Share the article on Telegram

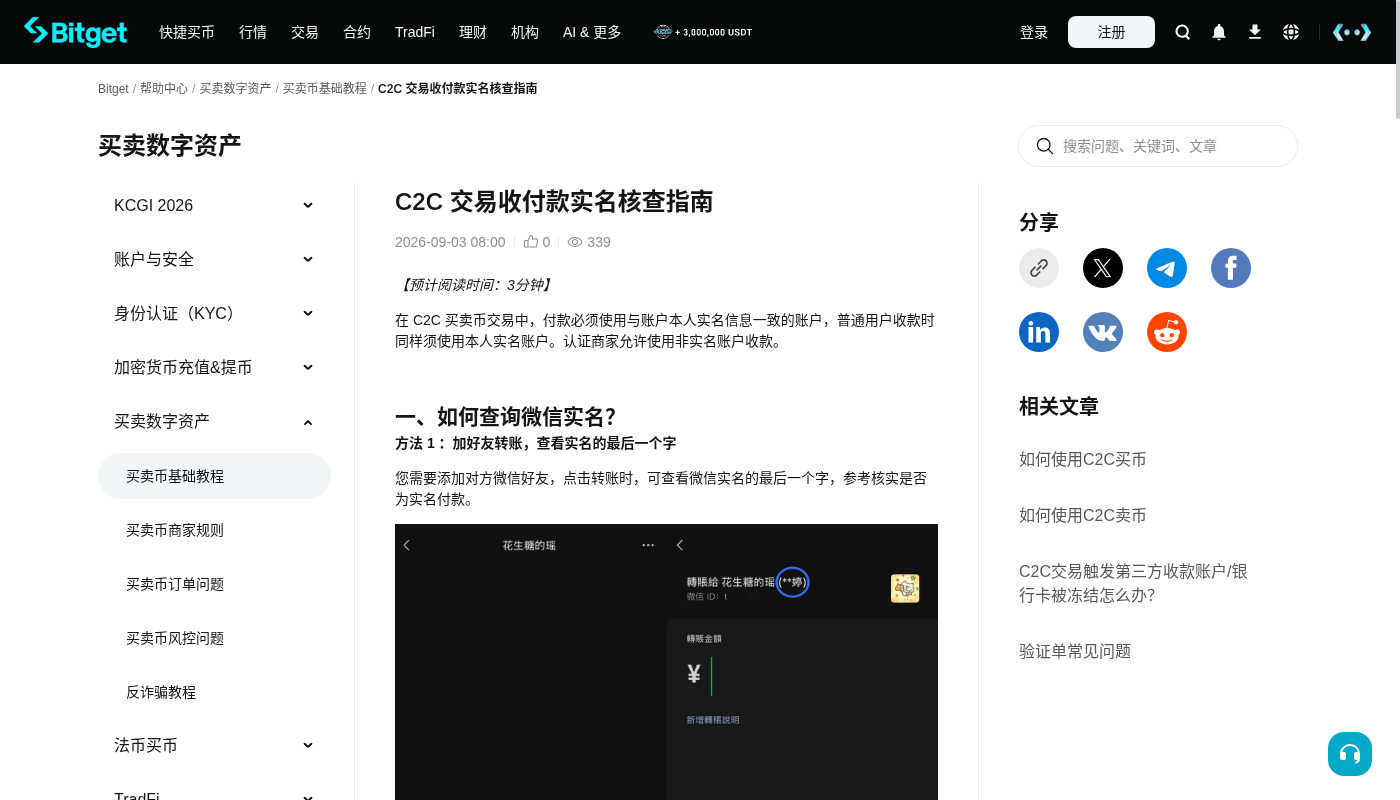1167,268
